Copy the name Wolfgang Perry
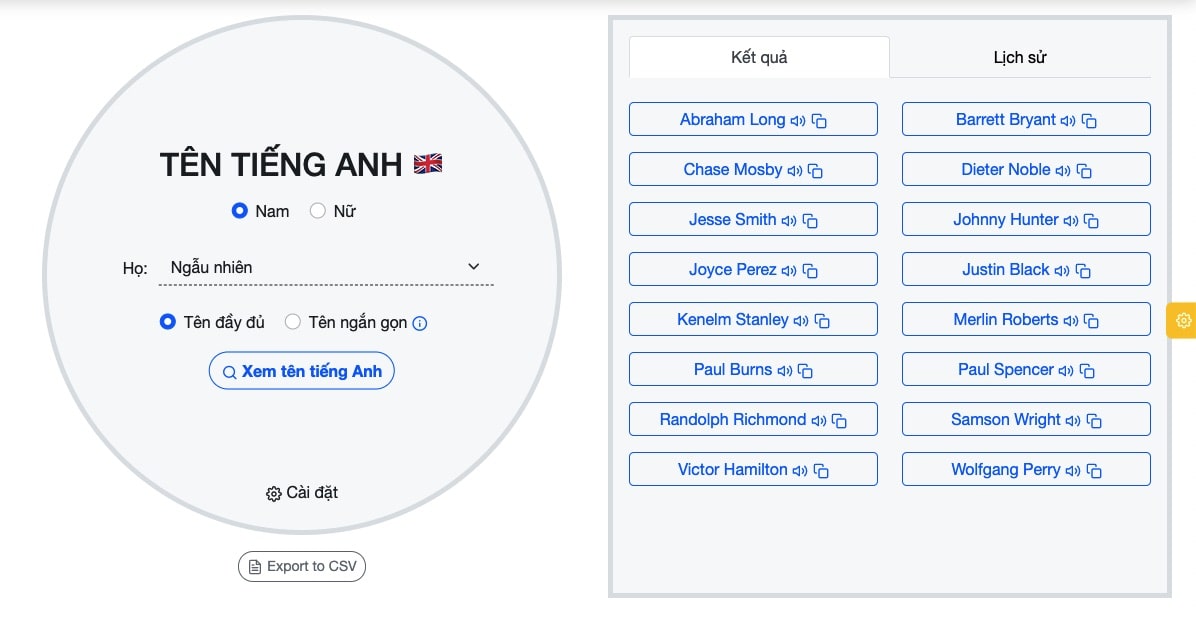 pyautogui.click(x=1096, y=470)
